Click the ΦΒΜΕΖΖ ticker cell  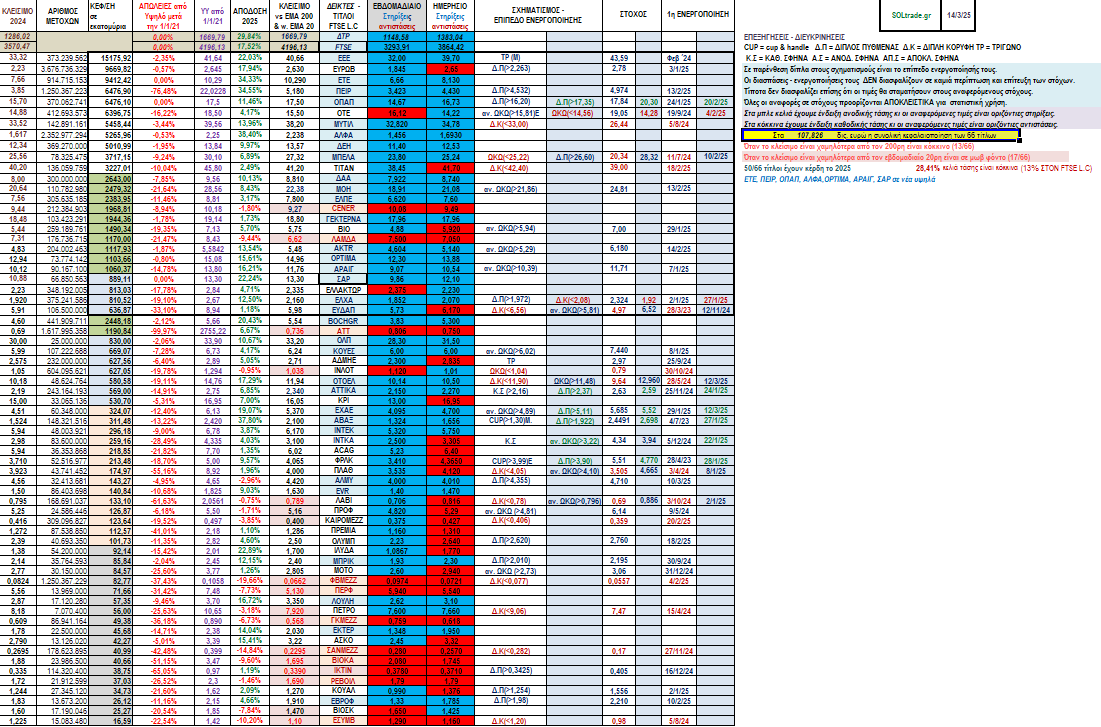click(344, 582)
